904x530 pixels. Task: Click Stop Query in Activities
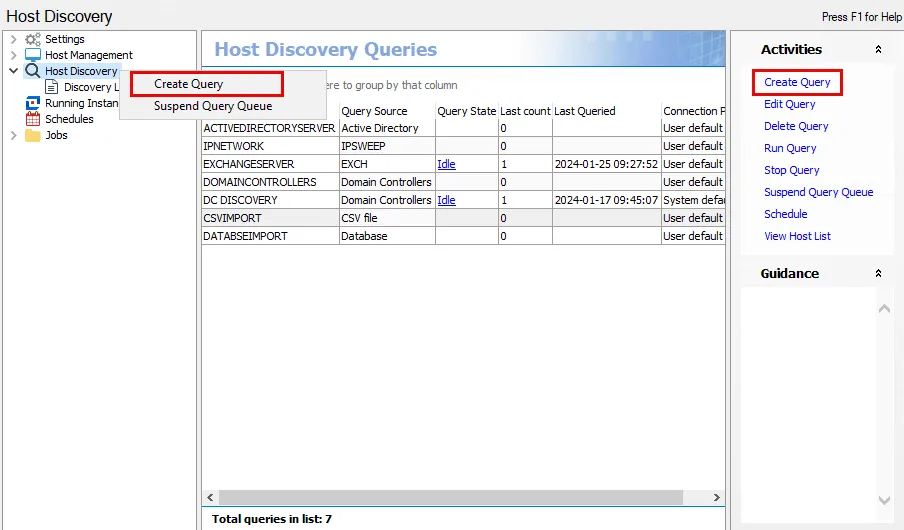[x=792, y=170]
